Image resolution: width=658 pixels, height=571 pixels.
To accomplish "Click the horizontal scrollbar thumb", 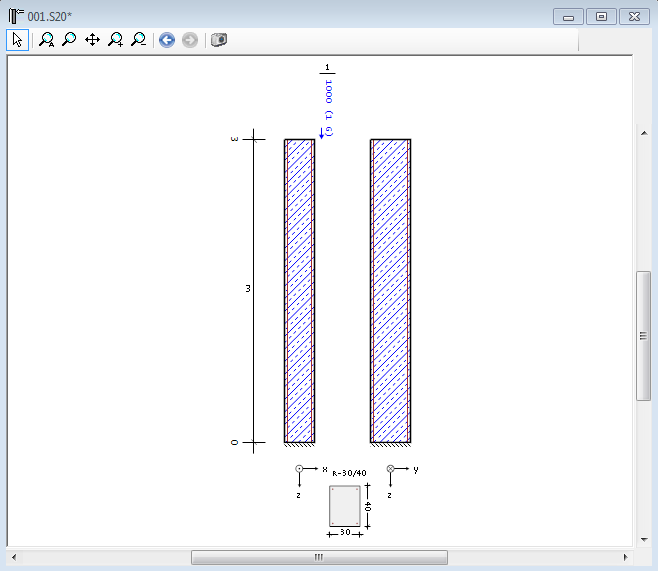I will (x=319, y=557).
